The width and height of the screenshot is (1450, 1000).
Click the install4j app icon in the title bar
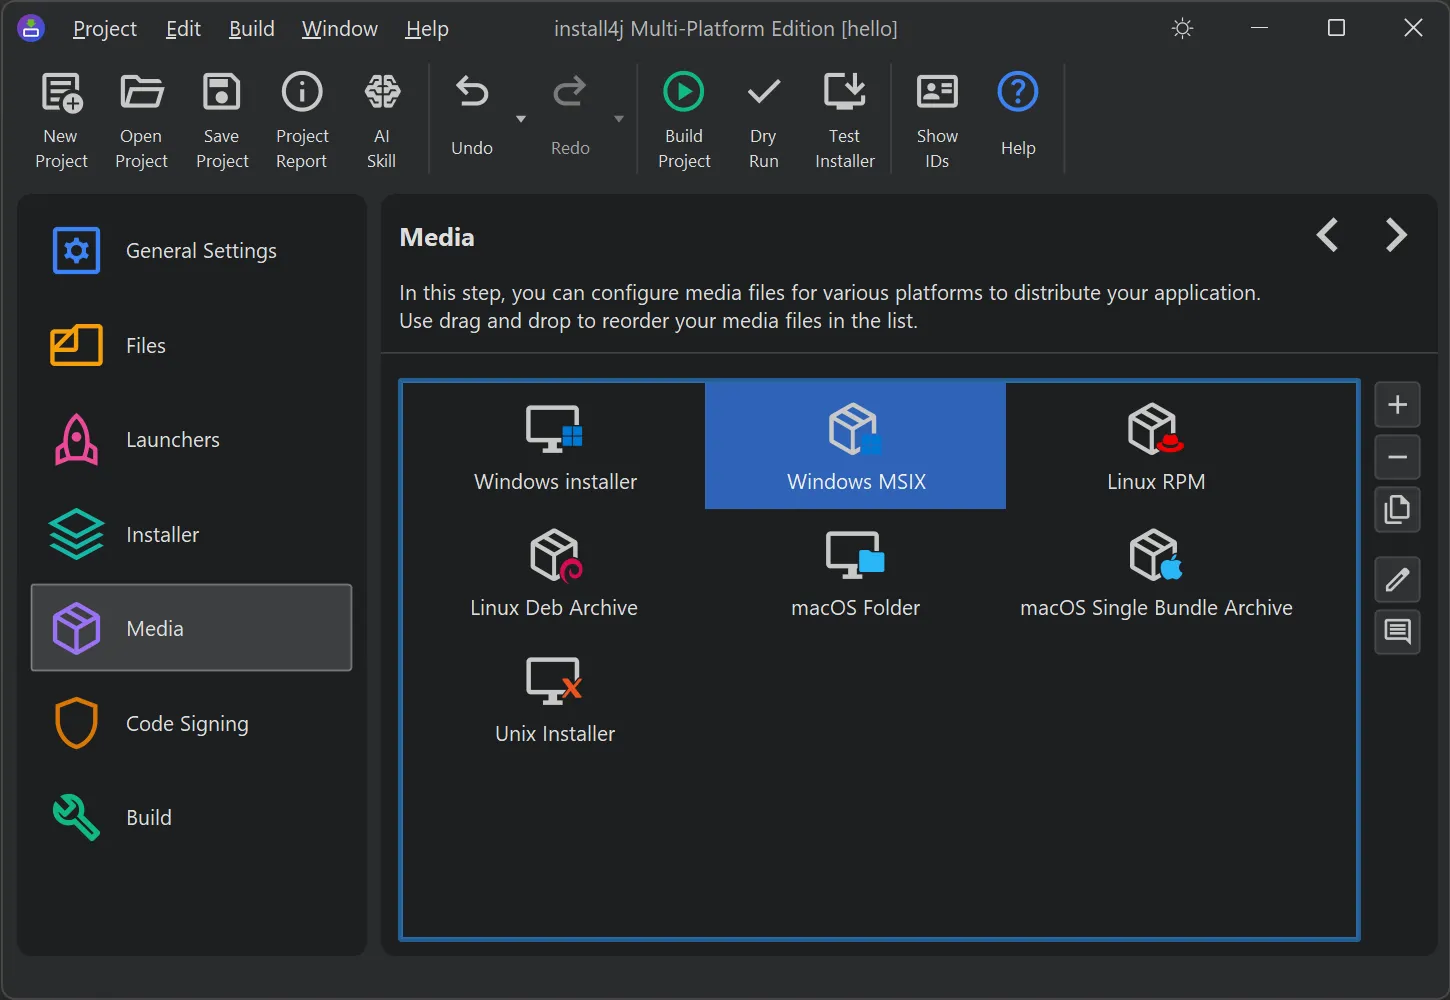[x=31, y=28]
